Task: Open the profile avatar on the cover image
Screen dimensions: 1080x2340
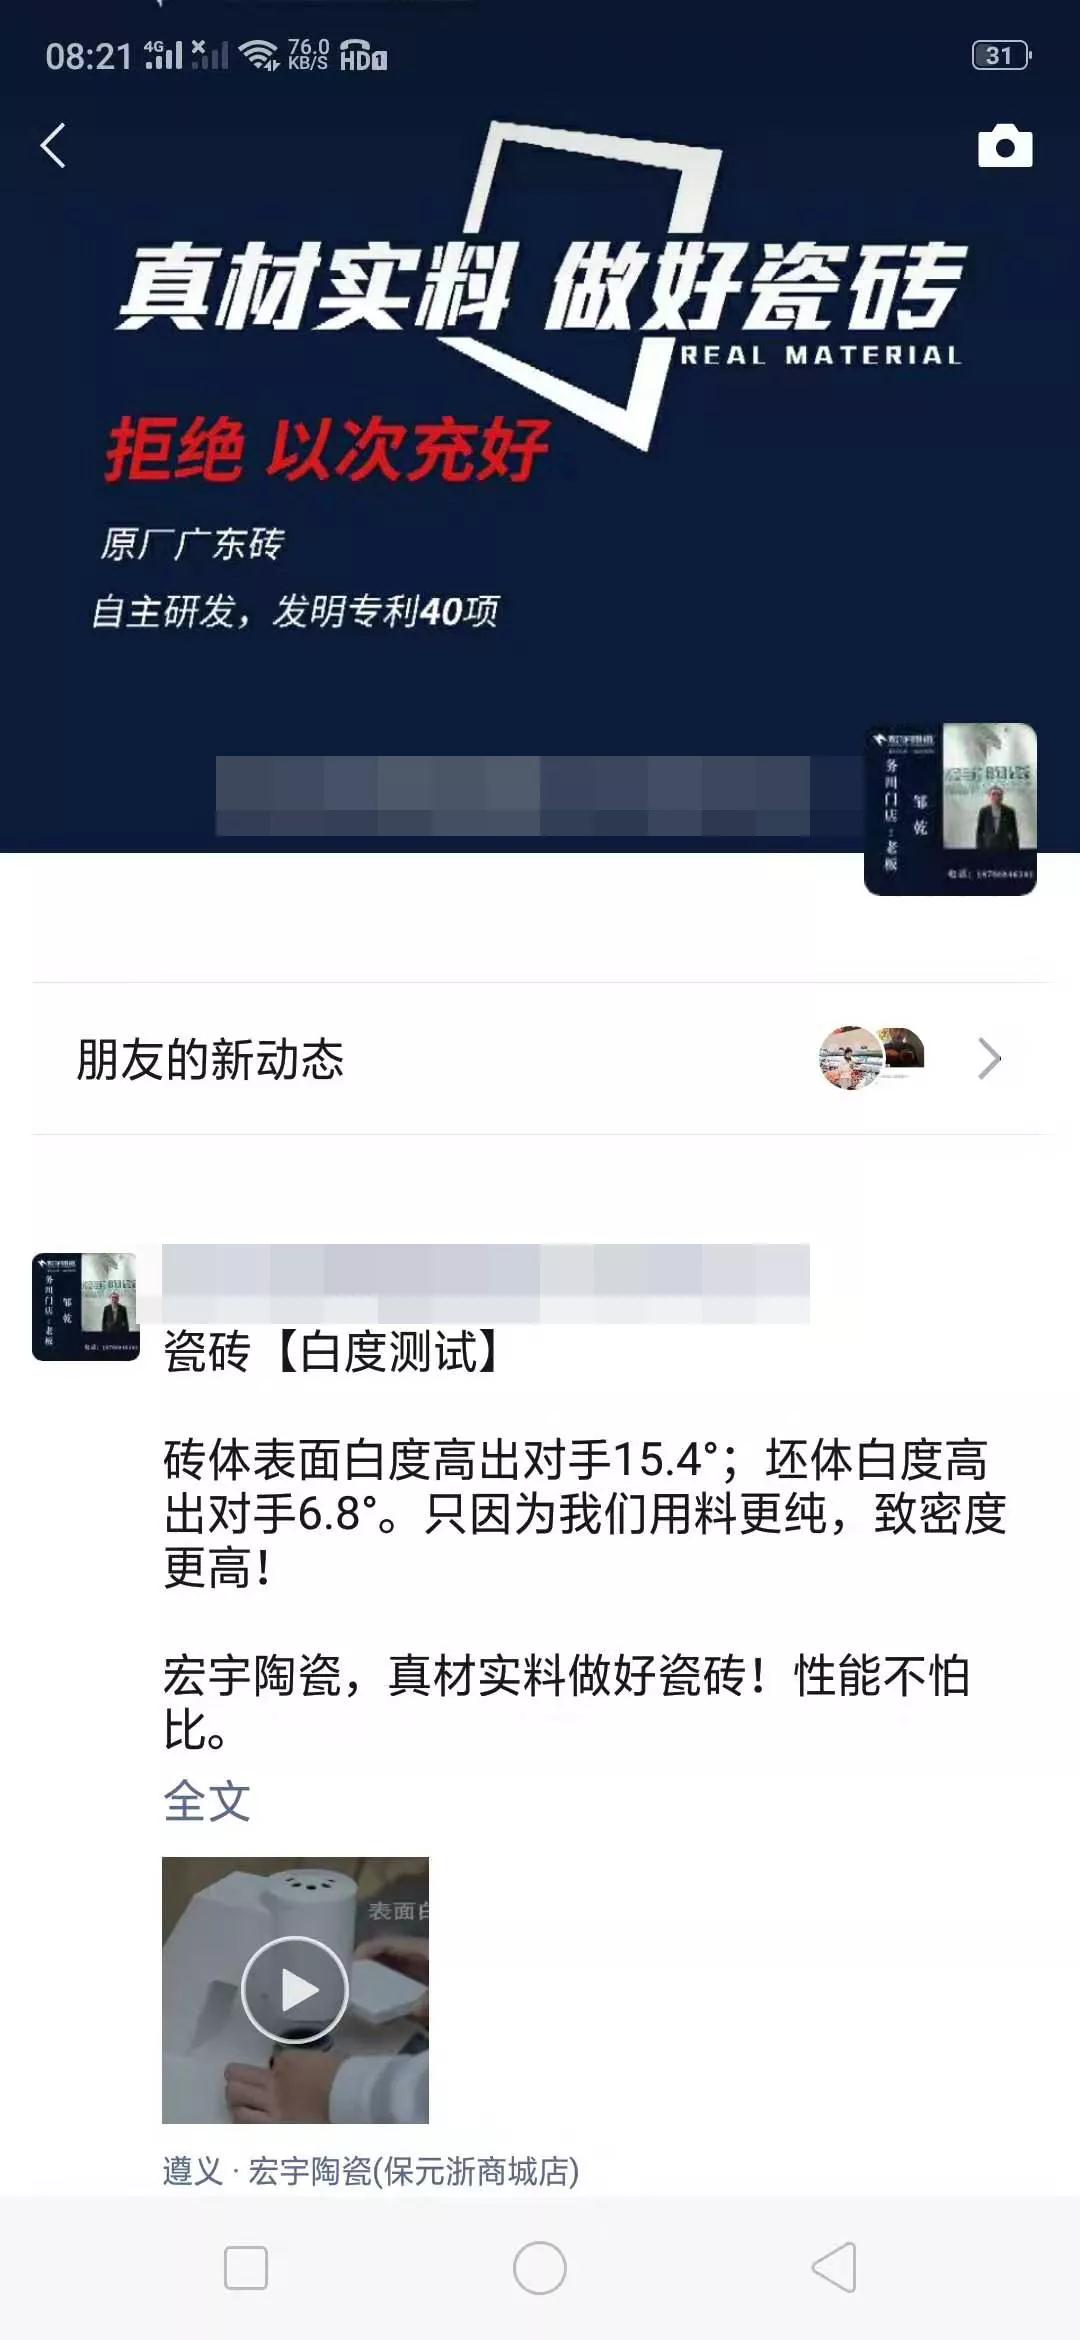Action: coord(950,809)
